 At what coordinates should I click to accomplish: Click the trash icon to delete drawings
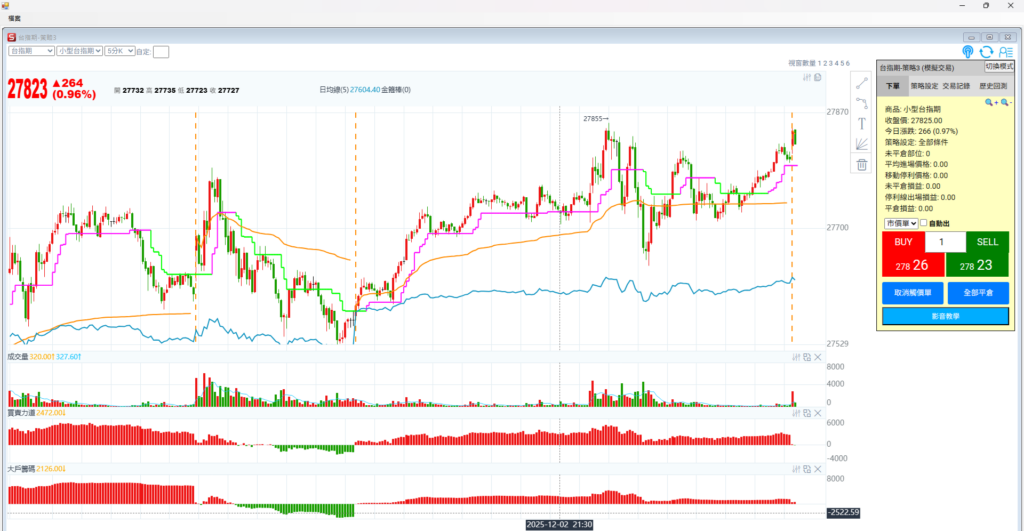pos(861,165)
